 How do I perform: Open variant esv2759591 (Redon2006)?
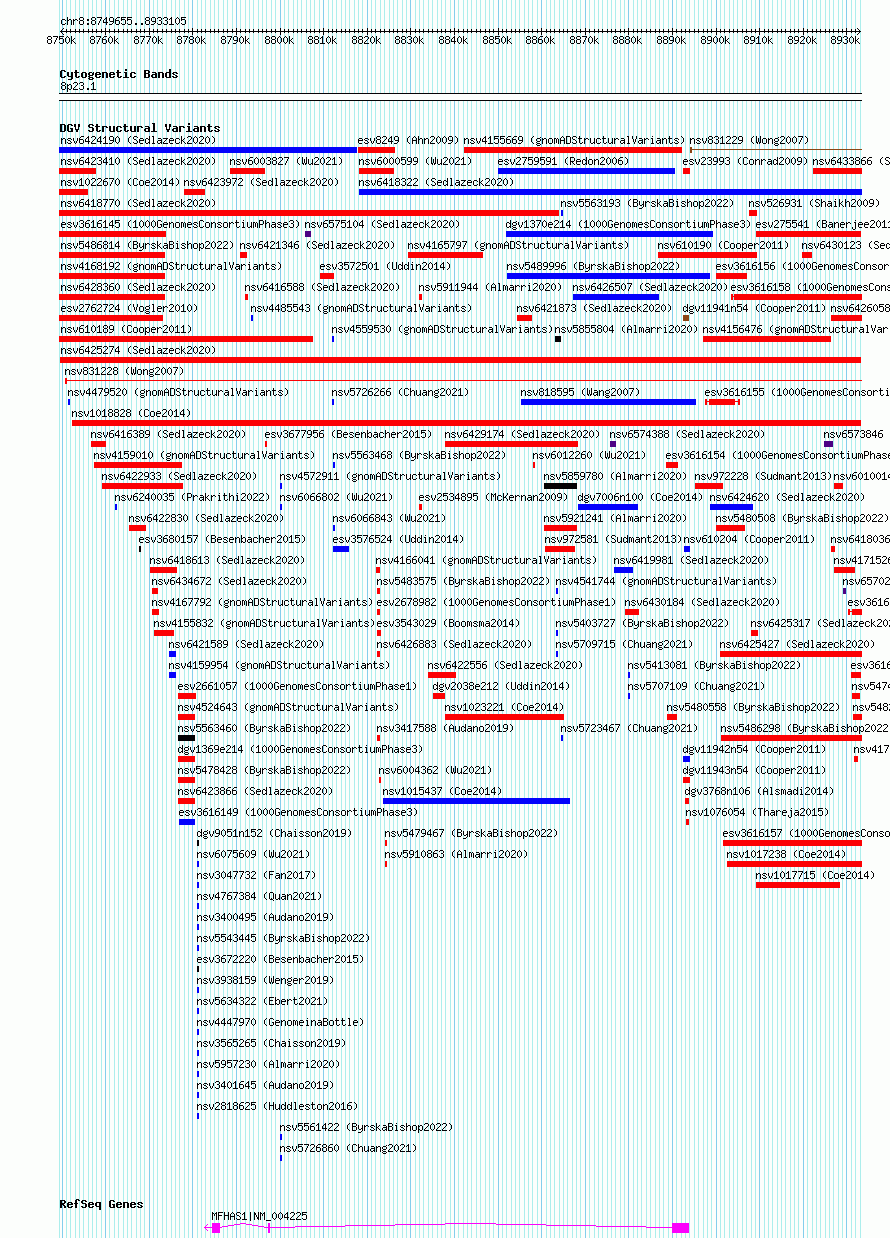point(564,161)
